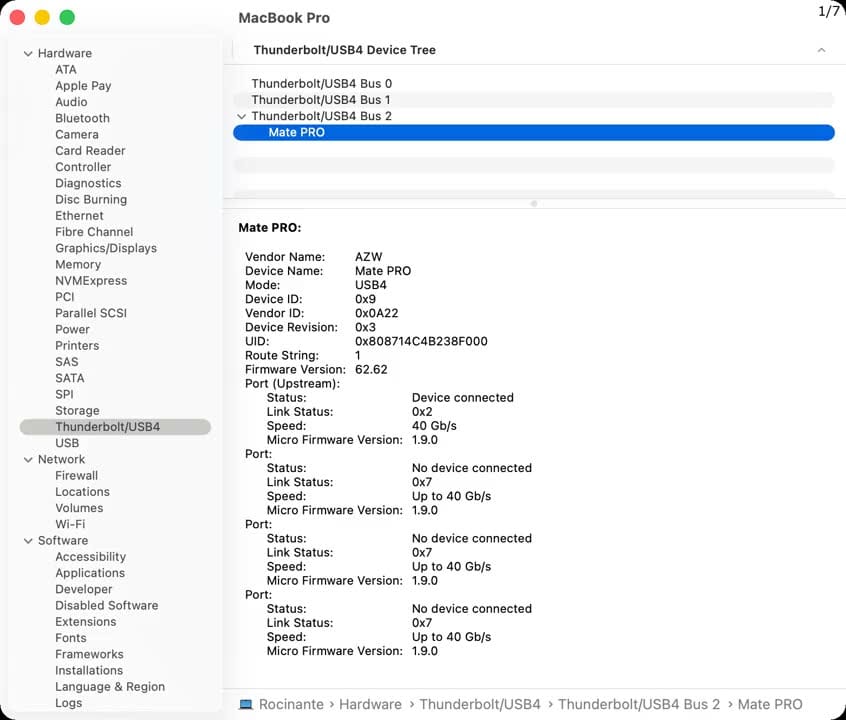846x720 pixels.
Task: Open Fonts under Software
Action: pos(71,638)
